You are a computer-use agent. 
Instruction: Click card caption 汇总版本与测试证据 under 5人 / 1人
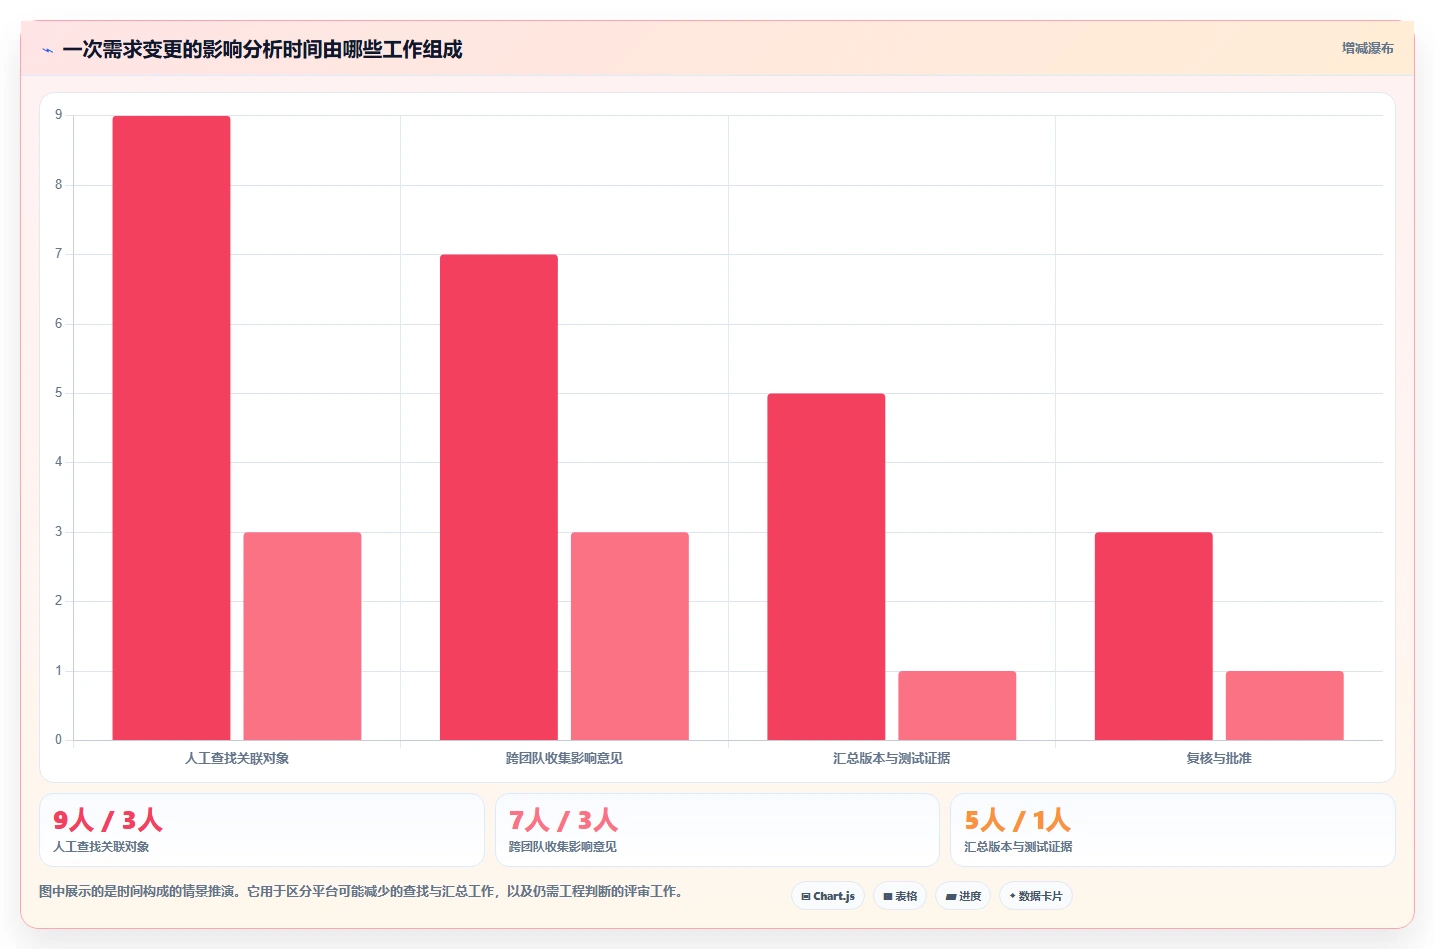1018,847
